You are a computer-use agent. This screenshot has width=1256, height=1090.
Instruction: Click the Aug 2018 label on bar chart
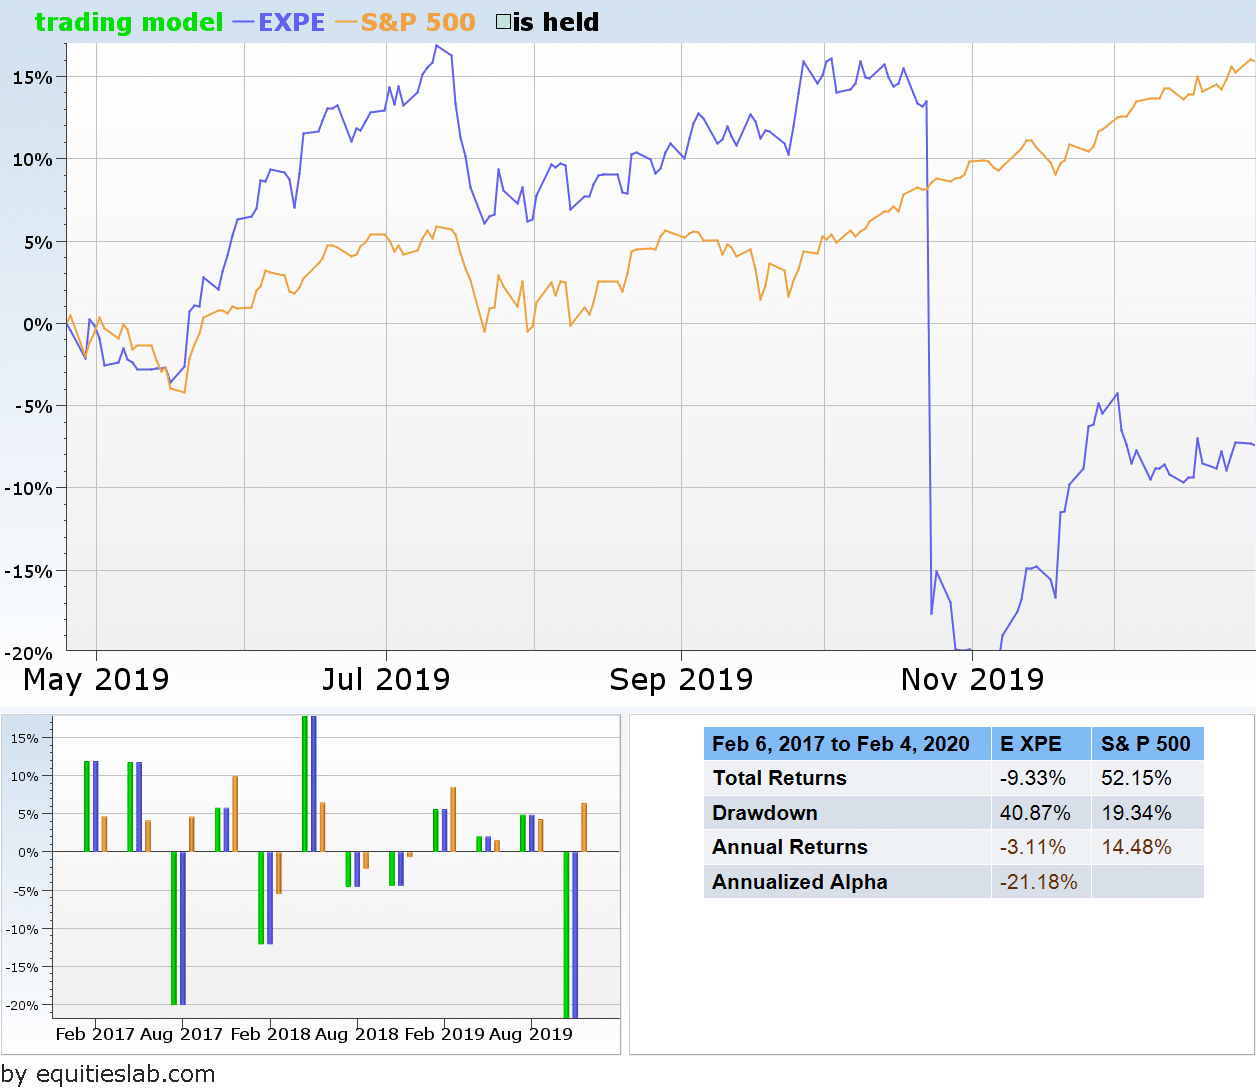pyautogui.click(x=357, y=1034)
